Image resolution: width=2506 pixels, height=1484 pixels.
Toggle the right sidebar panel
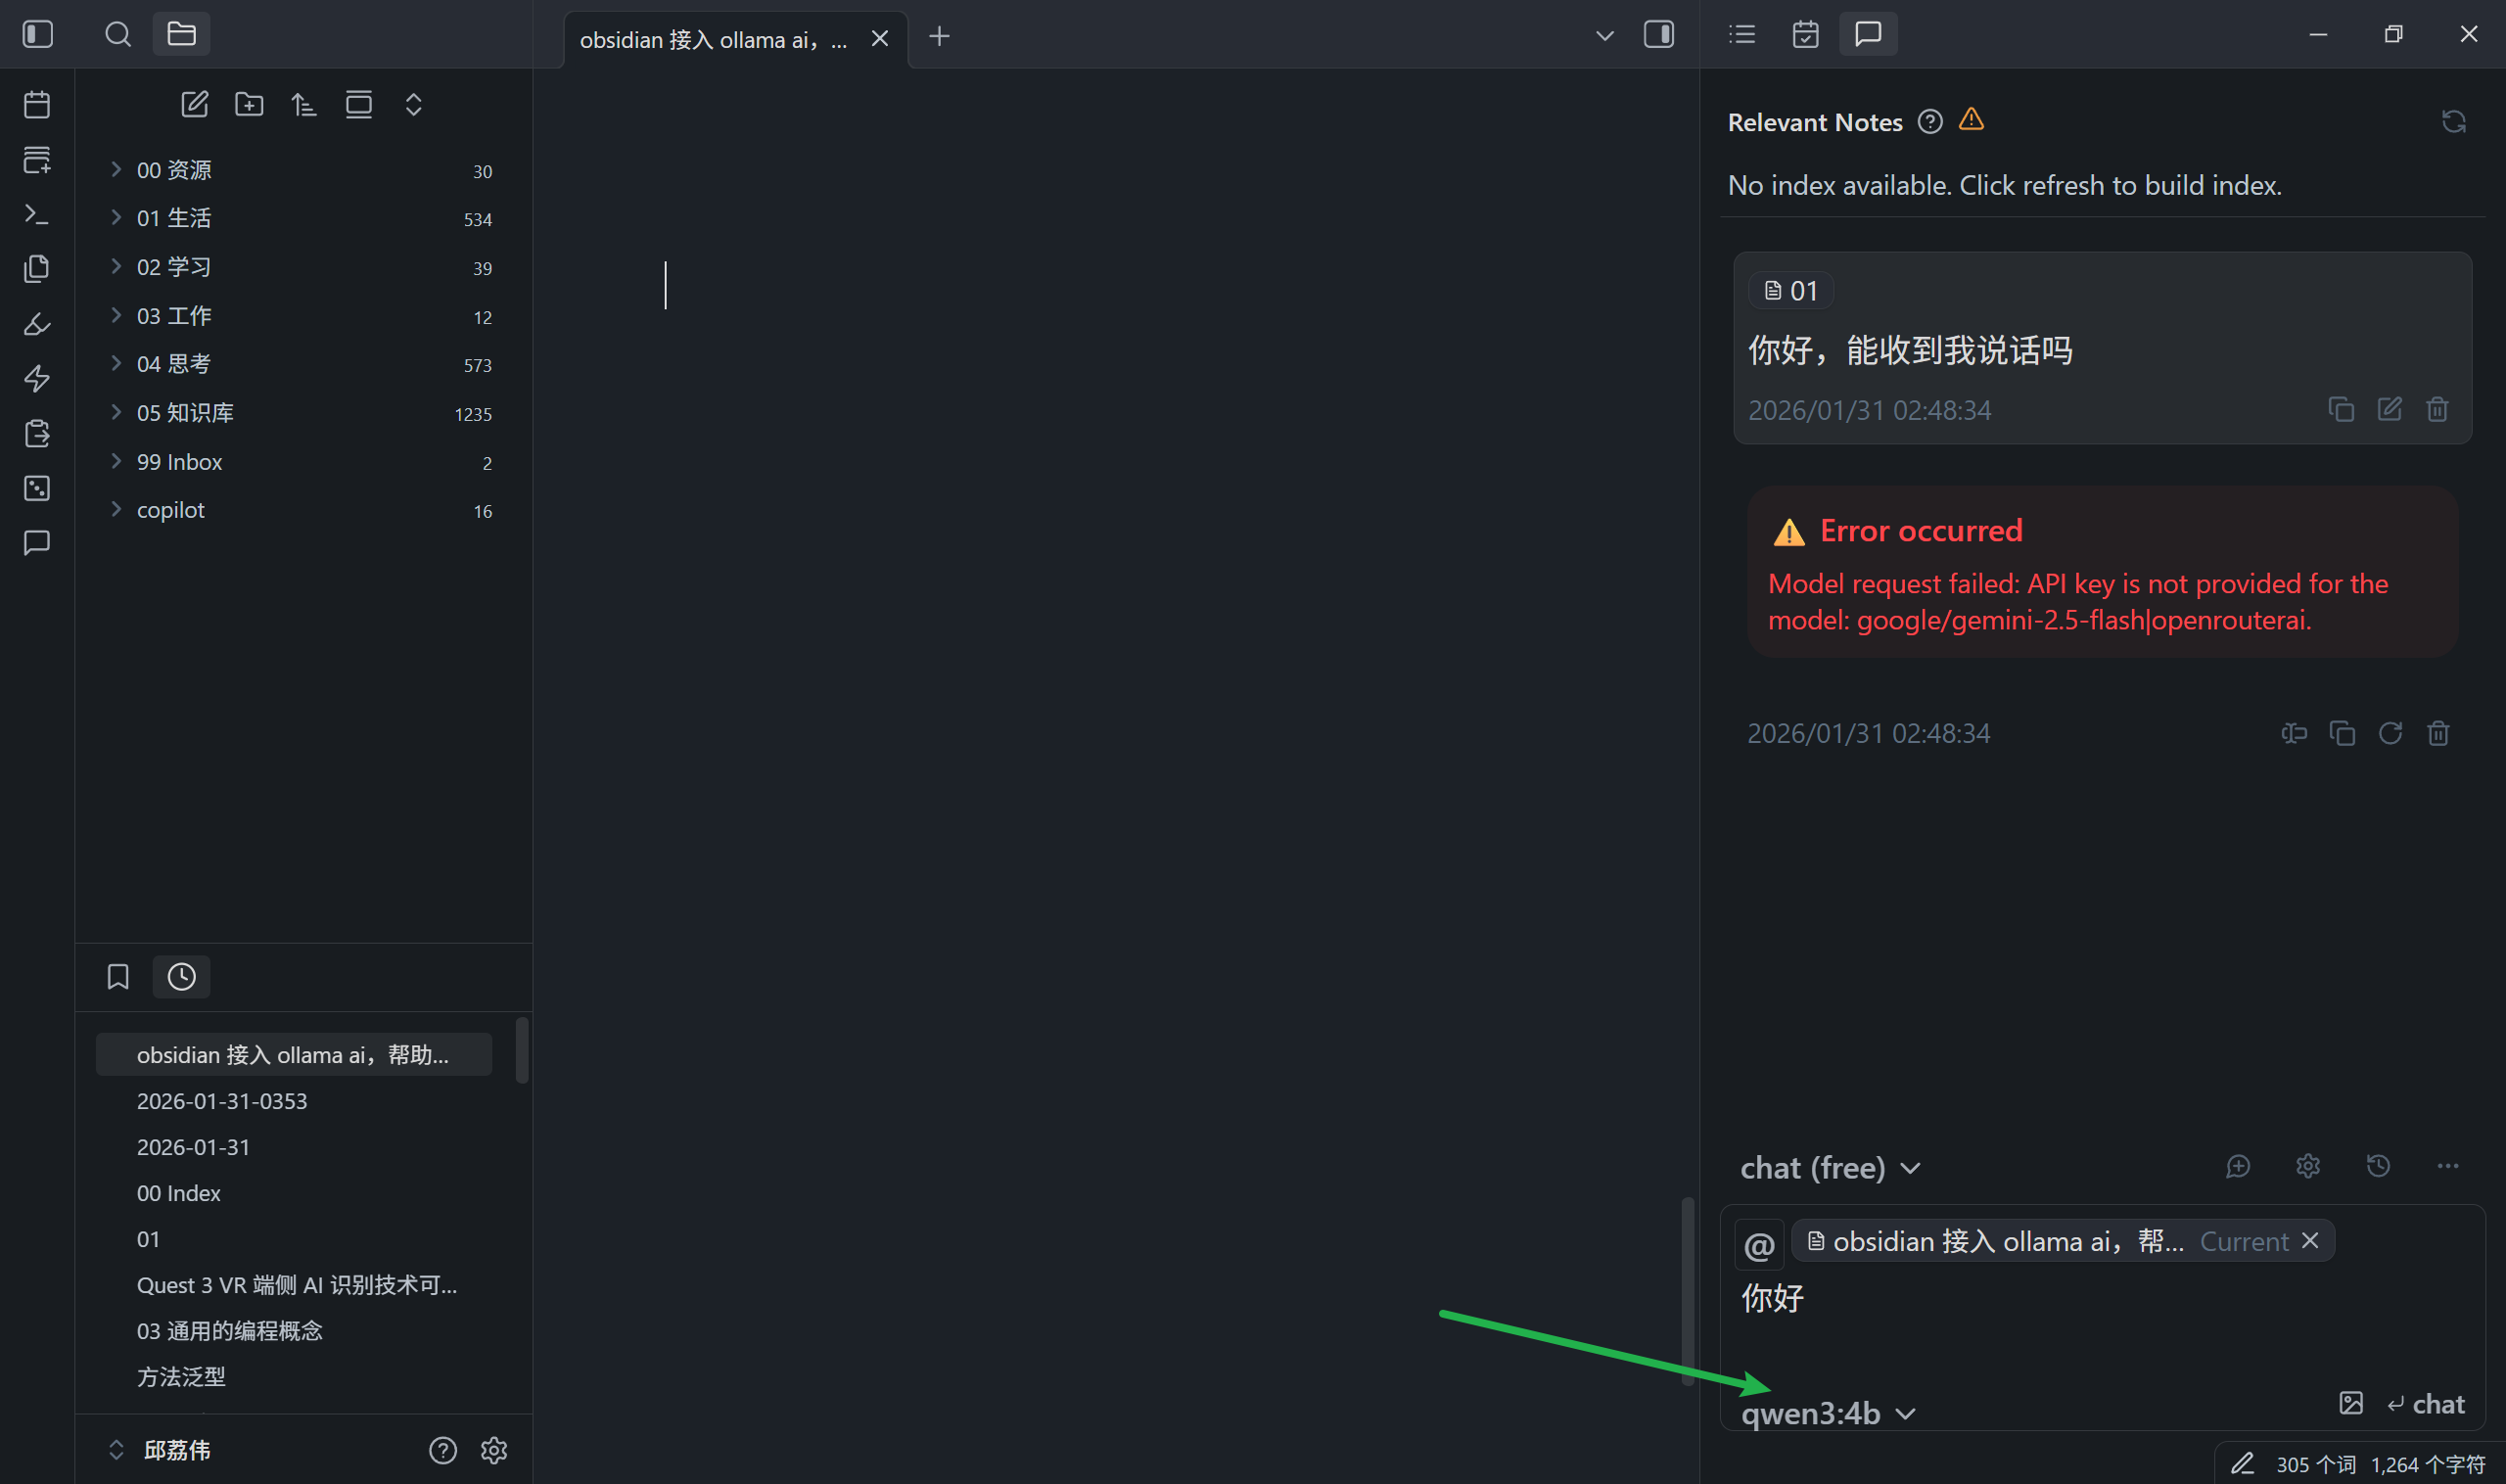[1658, 35]
